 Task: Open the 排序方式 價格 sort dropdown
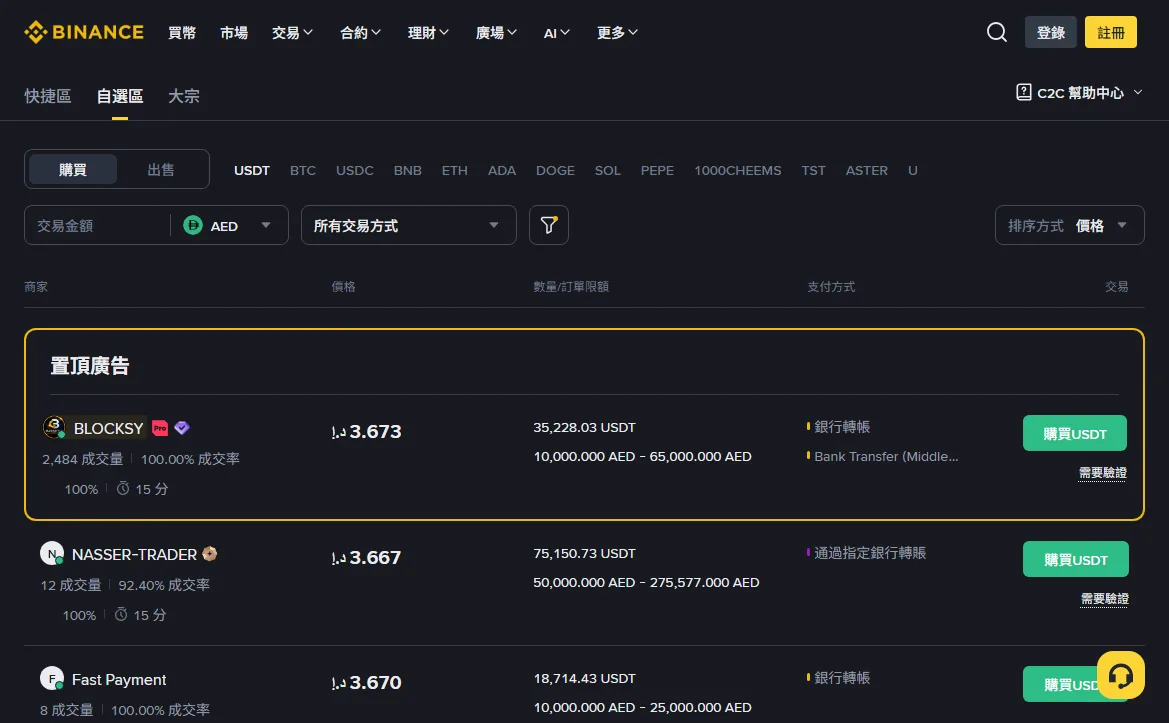click(1069, 225)
